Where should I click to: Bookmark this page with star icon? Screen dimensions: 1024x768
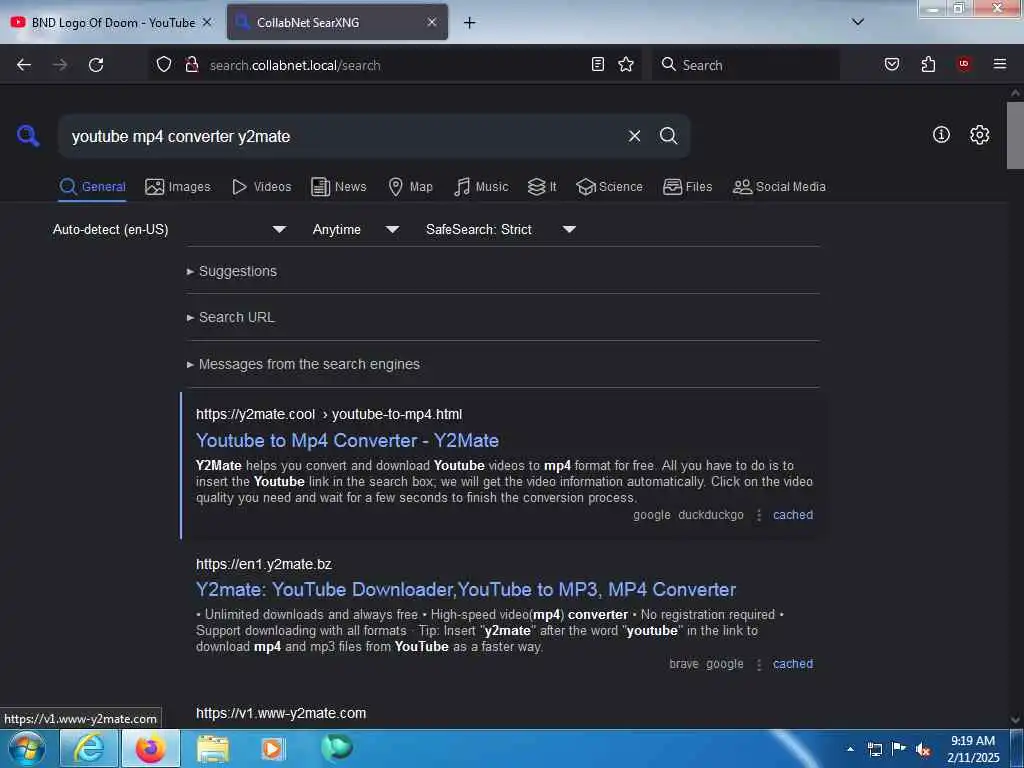pyautogui.click(x=626, y=64)
